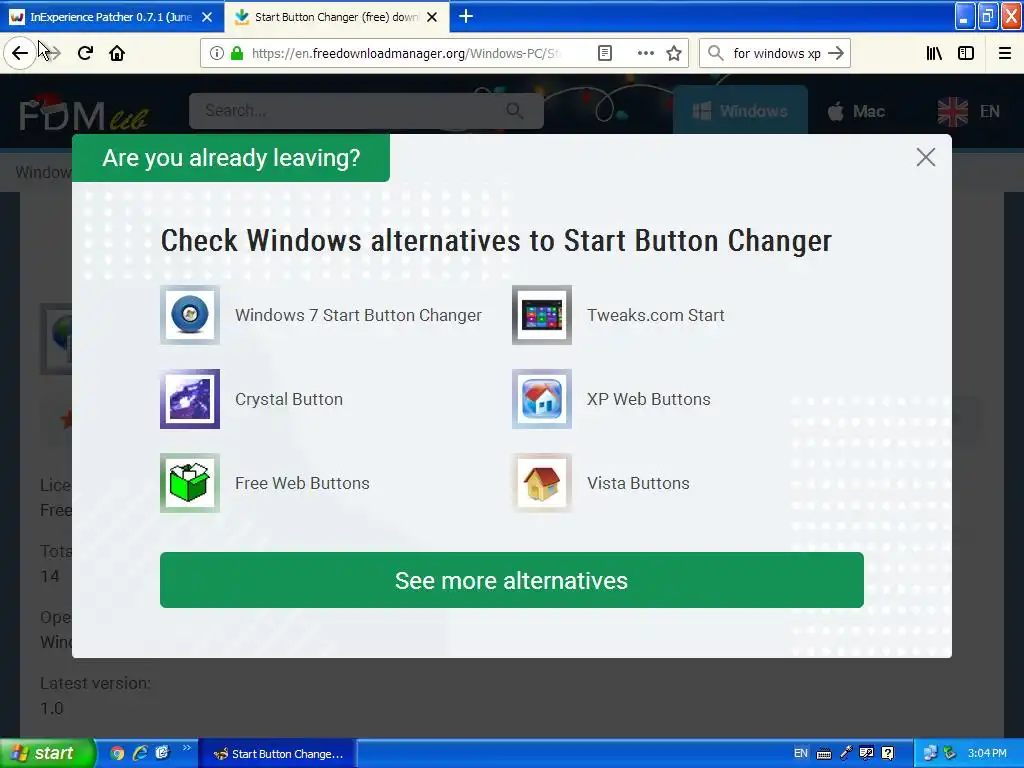Click the site search magnifier icon
1024x768 pixels.
click(x=515, y=110)
